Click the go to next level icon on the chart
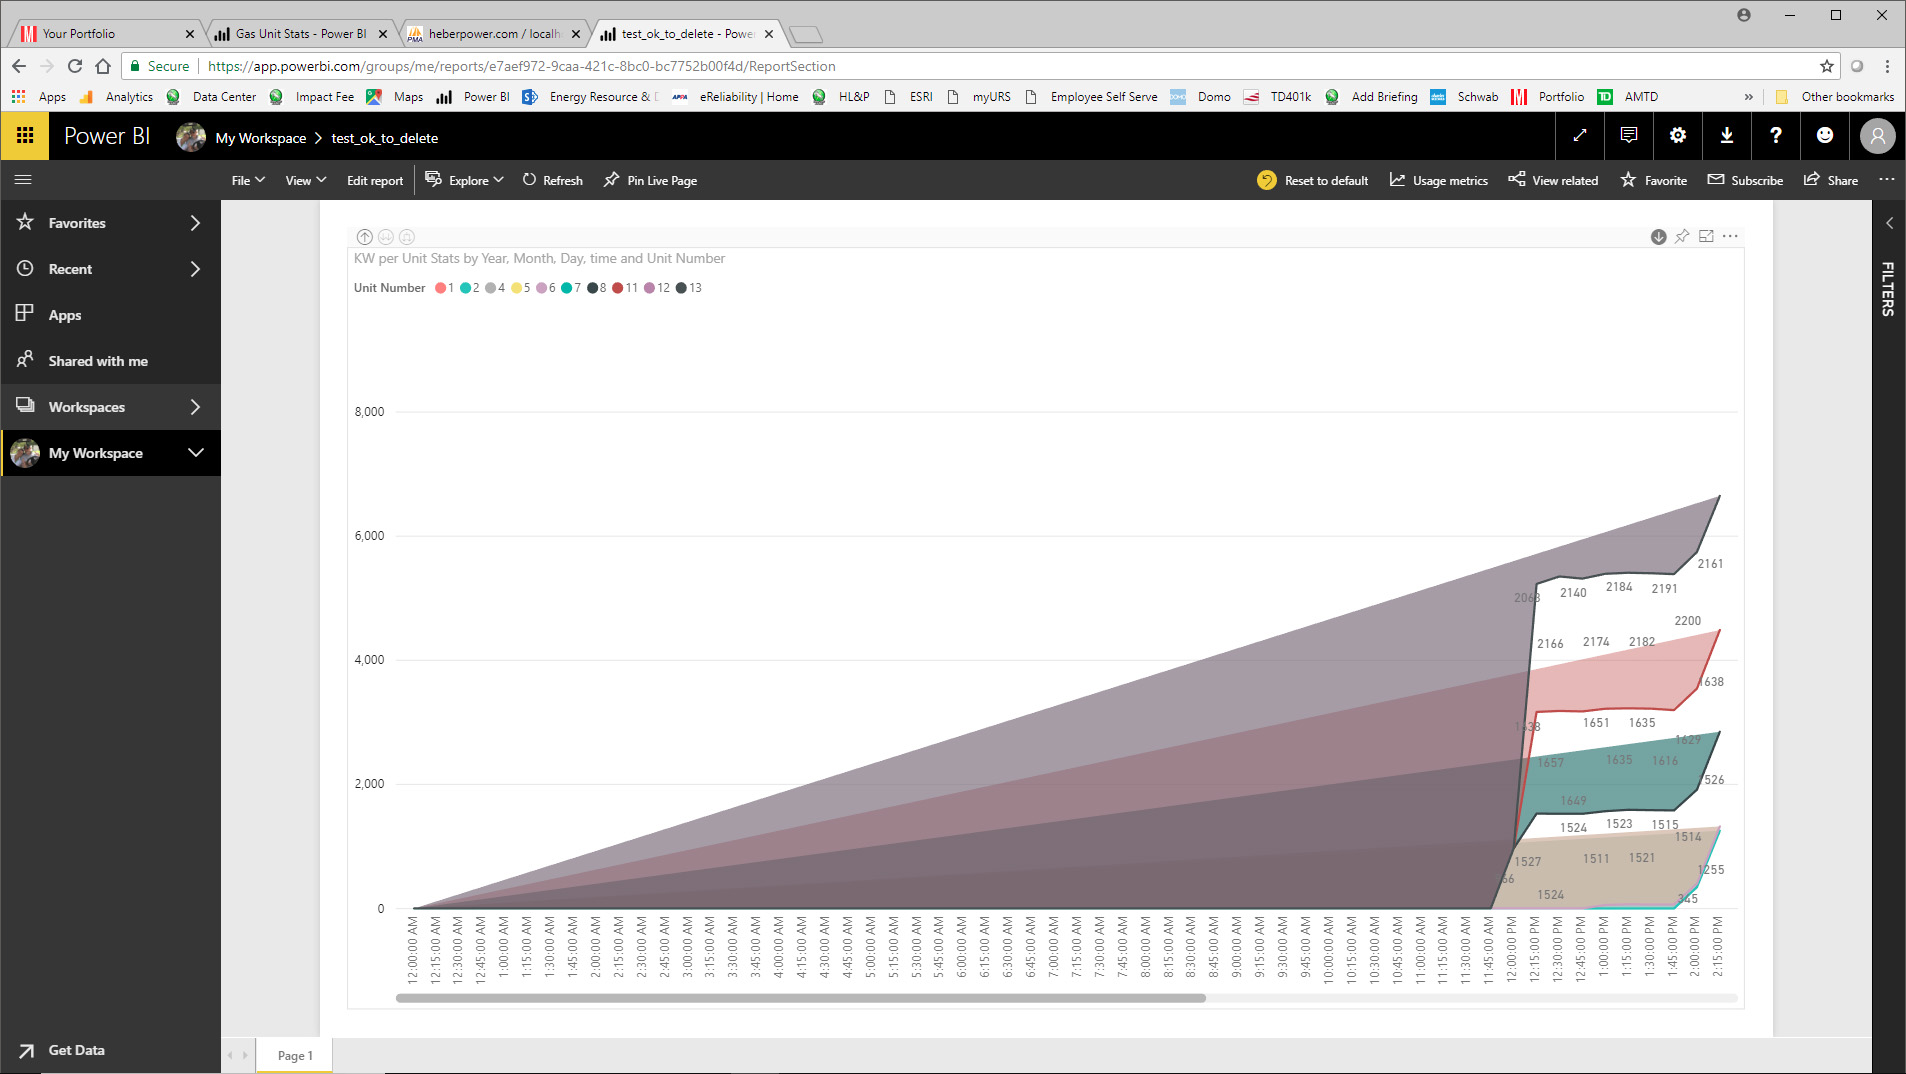The width and height of the screenshot is (1906, 1074). pos(386,237)
